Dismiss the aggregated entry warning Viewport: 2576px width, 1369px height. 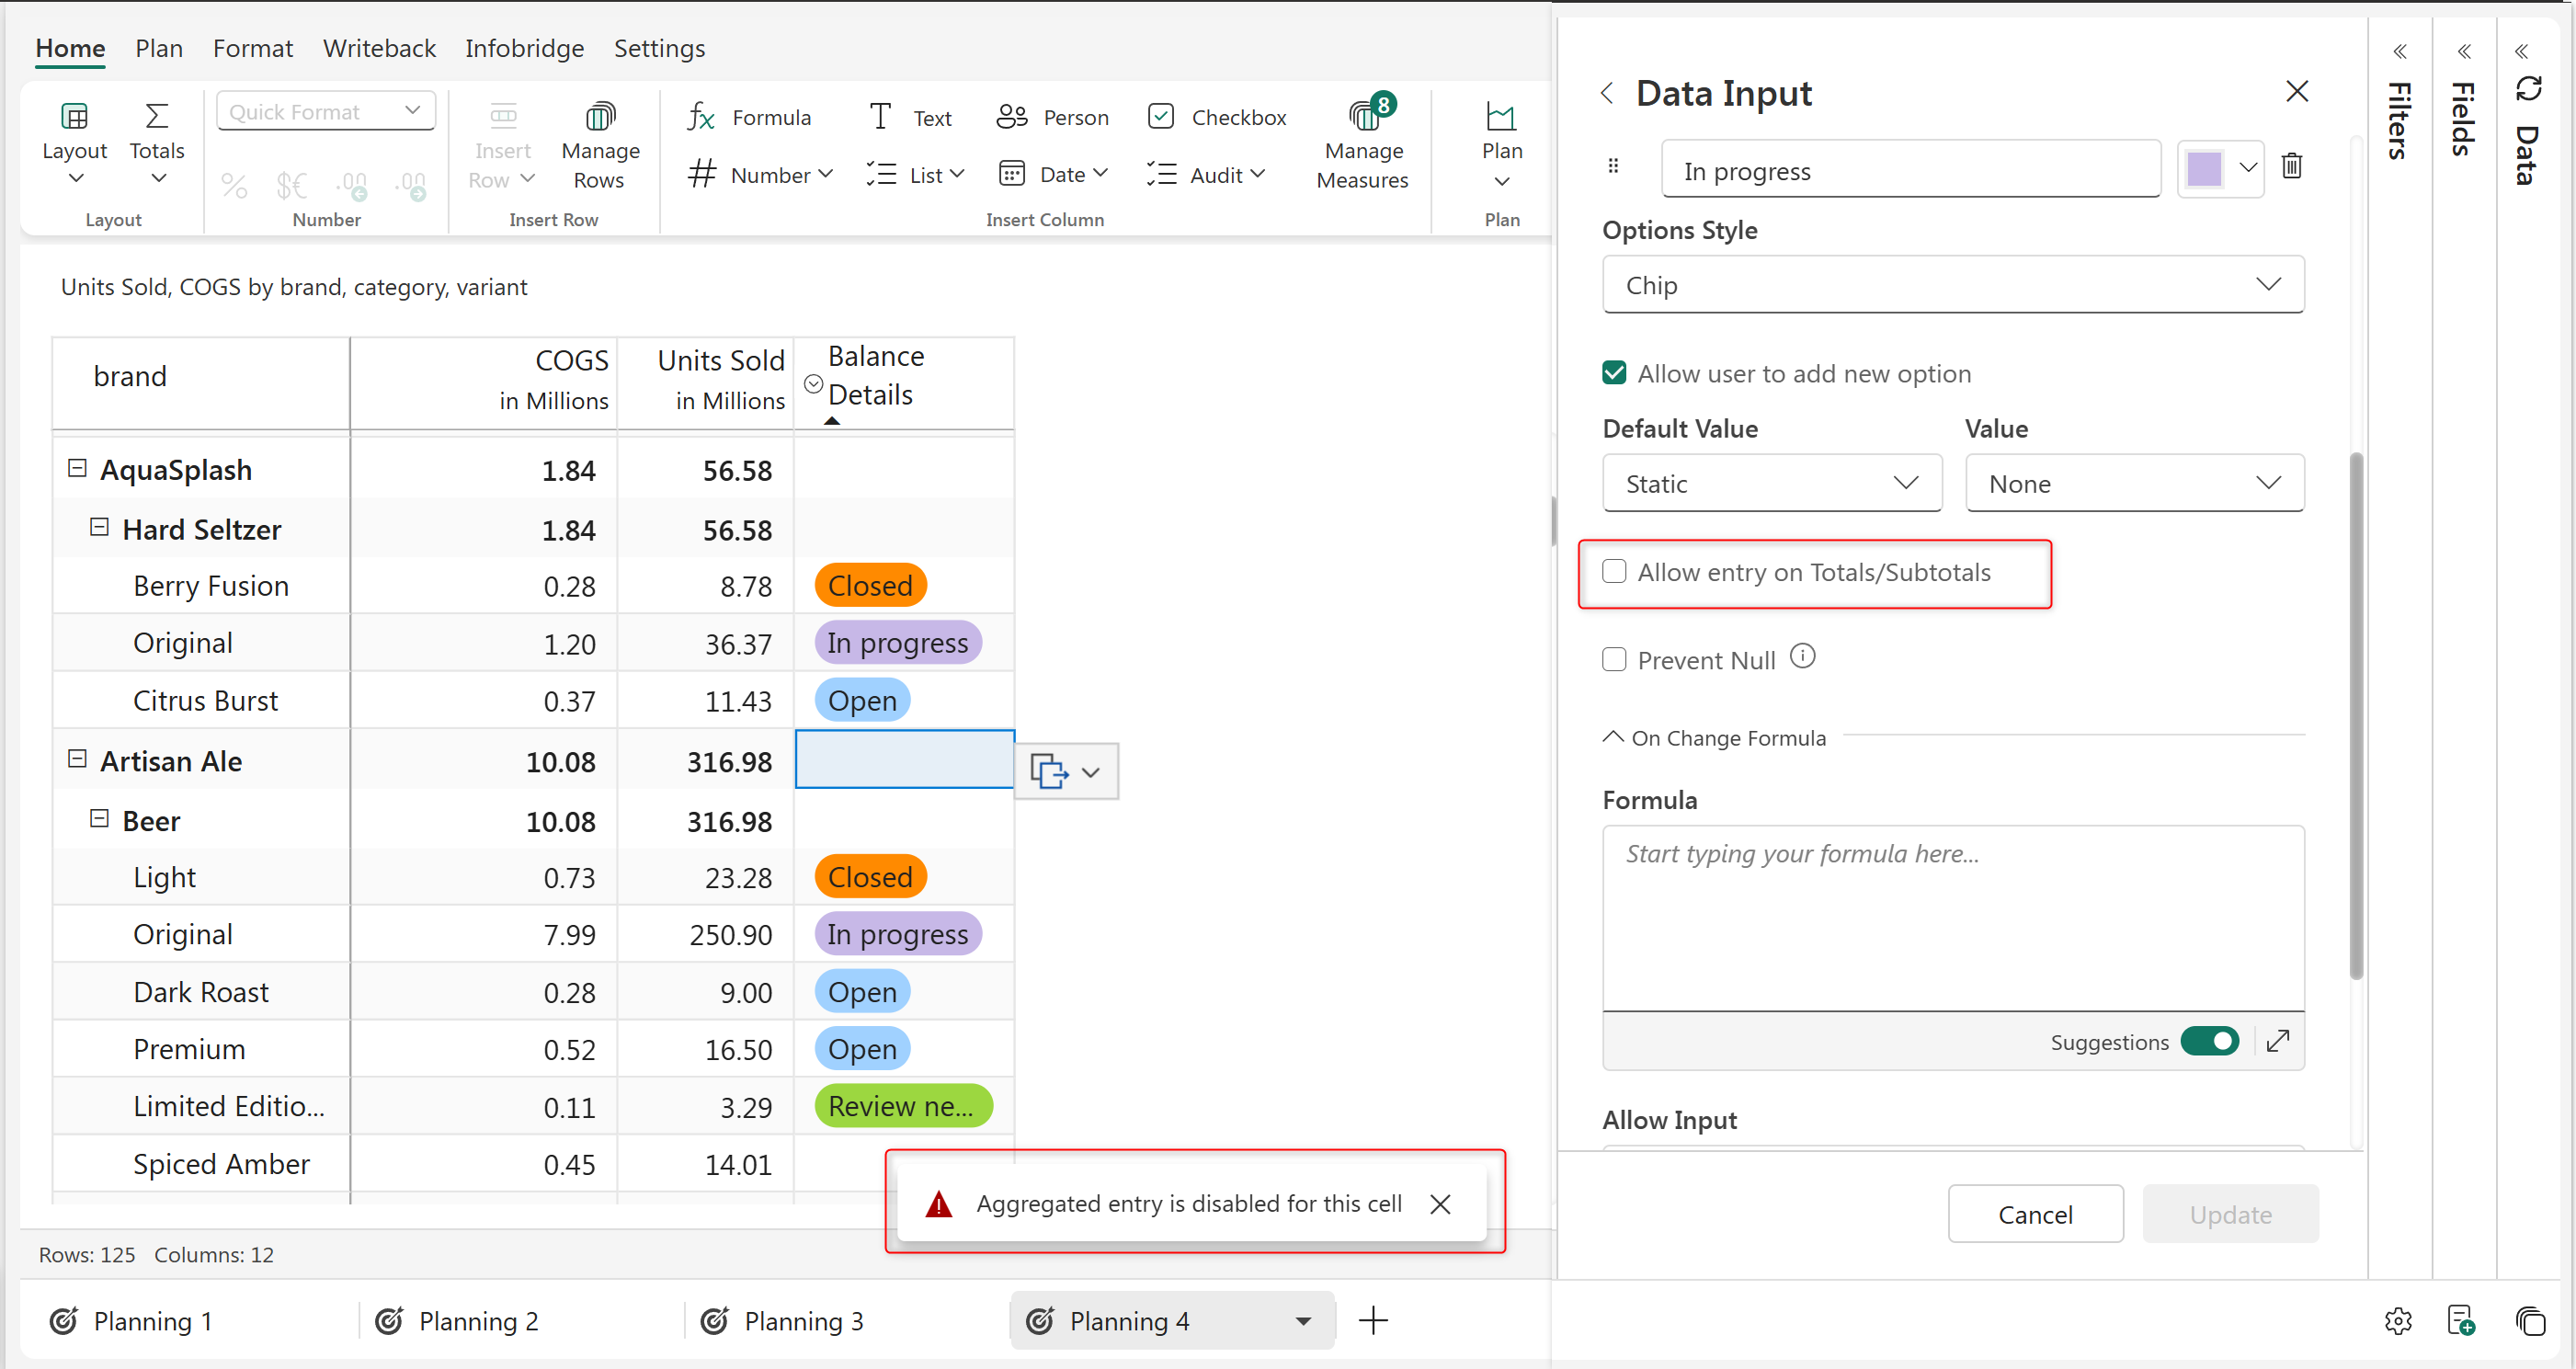tap(1440, 1204)
